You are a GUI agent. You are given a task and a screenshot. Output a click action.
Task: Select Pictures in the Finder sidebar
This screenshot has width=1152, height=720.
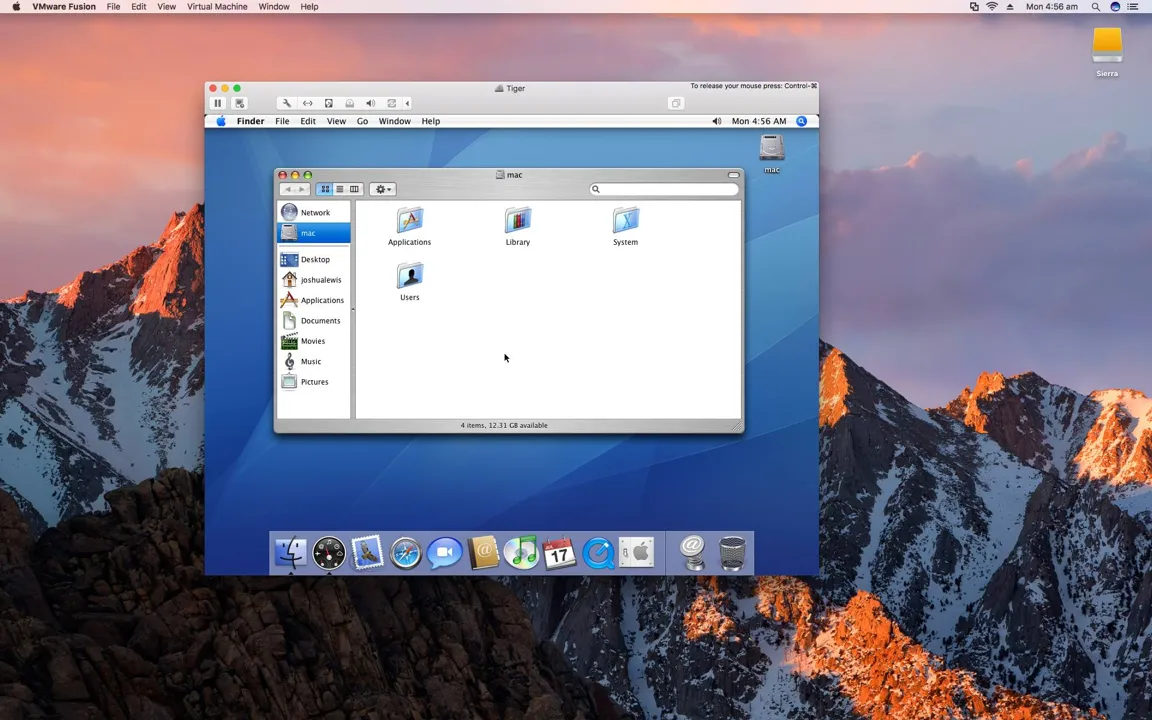click(314, 382)
